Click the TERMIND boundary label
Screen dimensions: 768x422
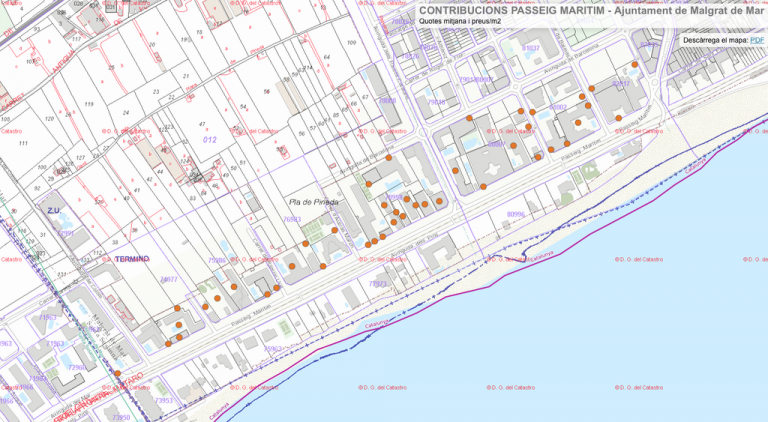130,258
